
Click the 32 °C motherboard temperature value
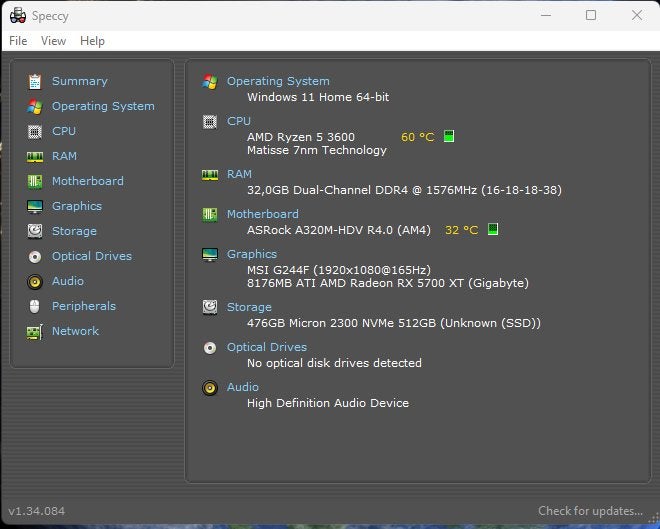[461, 230]
